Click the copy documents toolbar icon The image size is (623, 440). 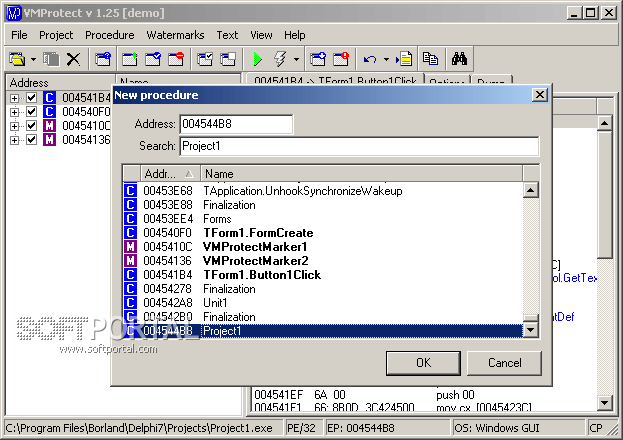coord(430,59)
